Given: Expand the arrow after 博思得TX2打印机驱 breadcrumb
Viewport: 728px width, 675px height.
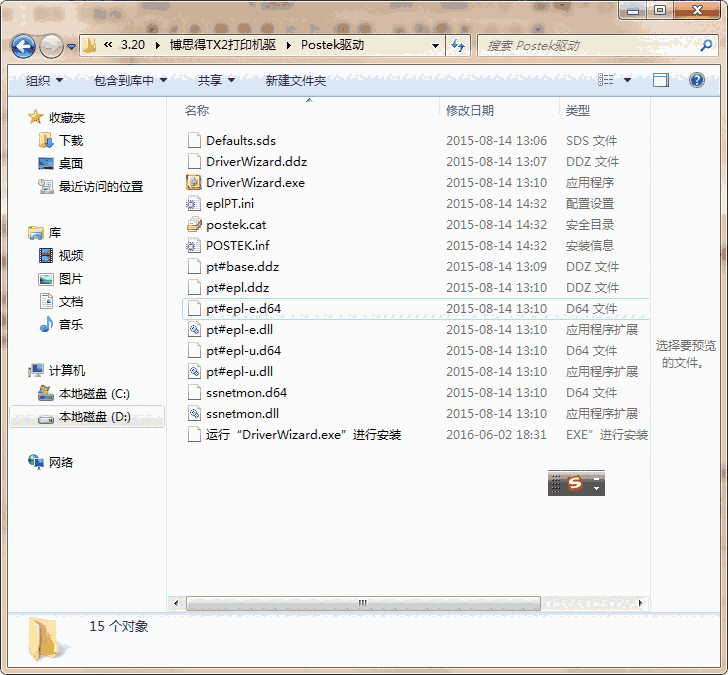Looking at the screenshot, I should [289, 45].
